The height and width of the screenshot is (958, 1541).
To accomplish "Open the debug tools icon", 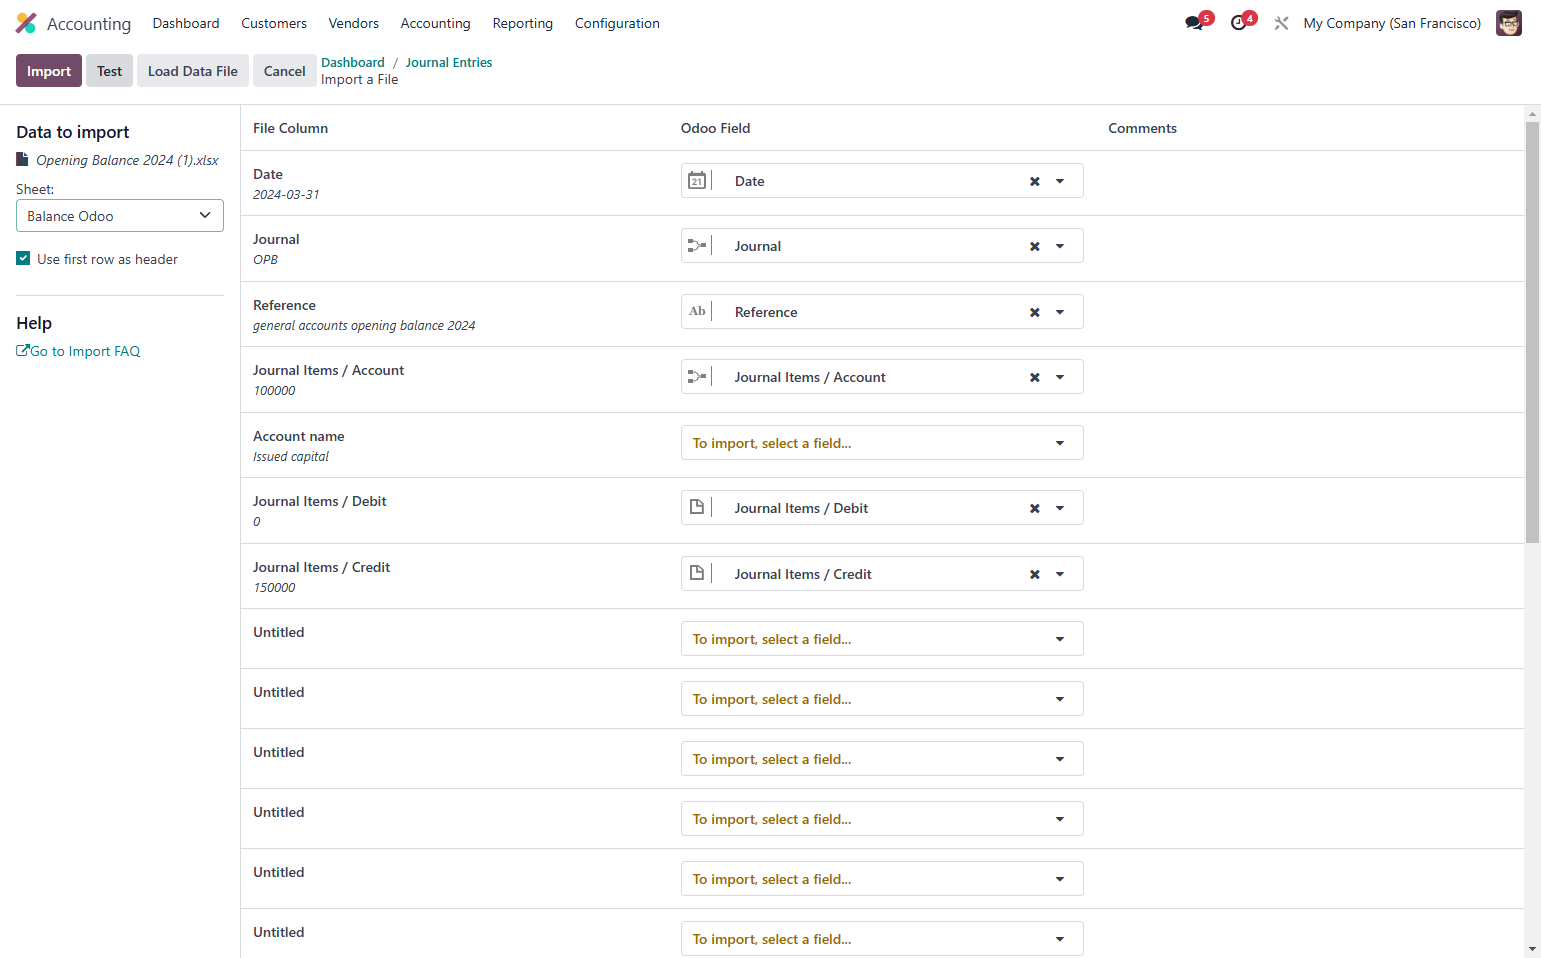I will pyautogui.click(x=1281, y=23).
